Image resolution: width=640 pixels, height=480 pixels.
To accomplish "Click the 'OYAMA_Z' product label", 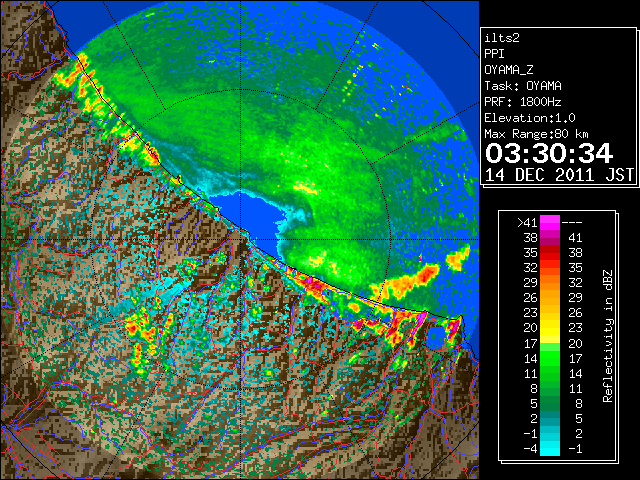I will click(509, 70).
